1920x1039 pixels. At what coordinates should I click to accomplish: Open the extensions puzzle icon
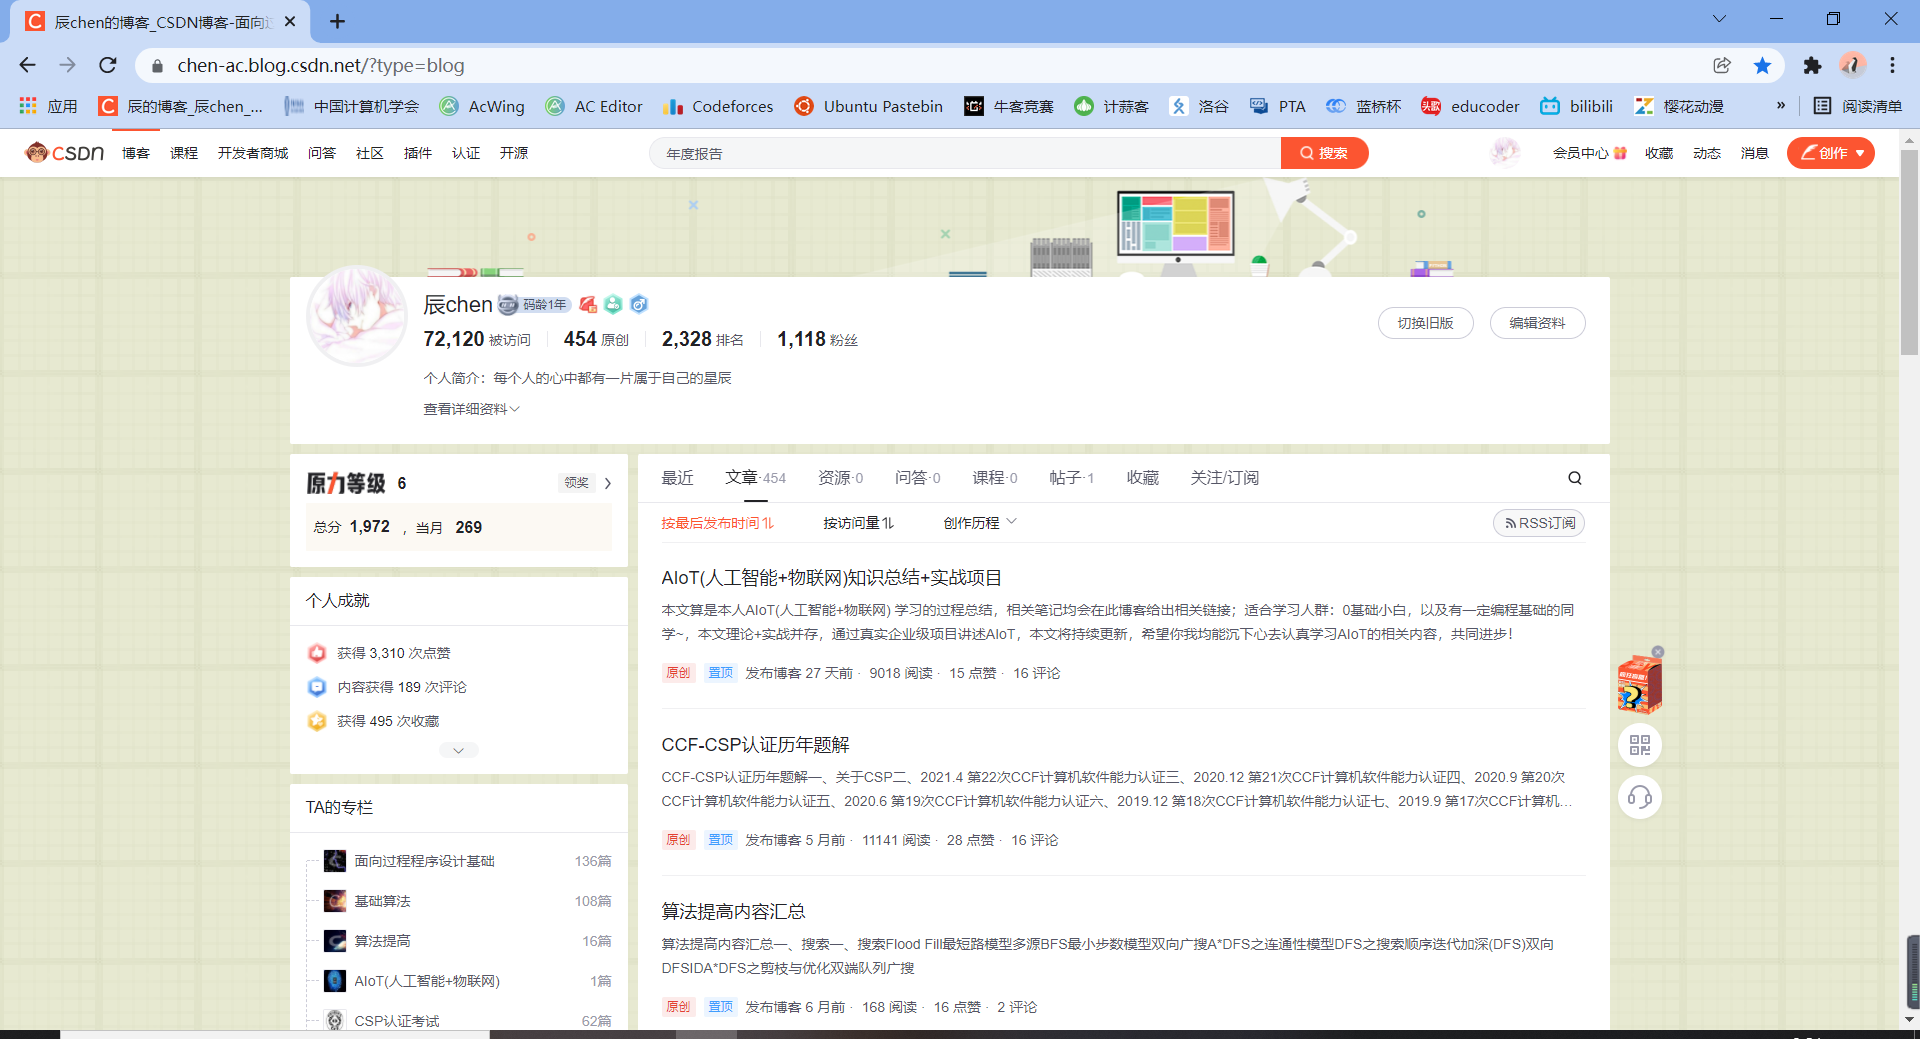click(x=1812, y=65)
